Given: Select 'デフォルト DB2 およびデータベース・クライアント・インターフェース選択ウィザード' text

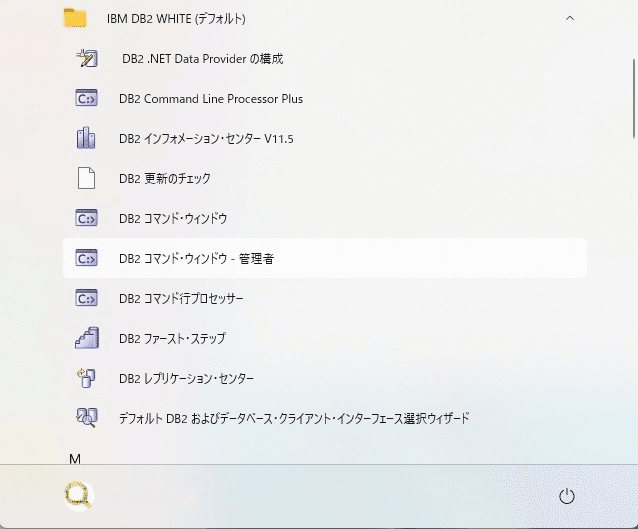Looking at the screenshot, I should [294, 418].
